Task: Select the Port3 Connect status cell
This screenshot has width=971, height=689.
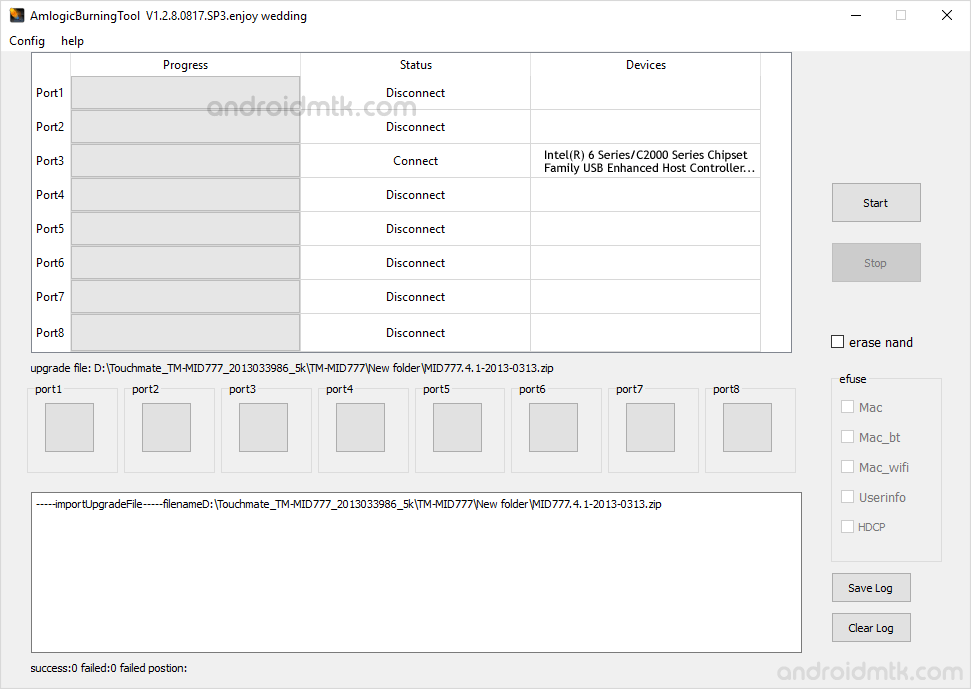Action: click(415, 160)
